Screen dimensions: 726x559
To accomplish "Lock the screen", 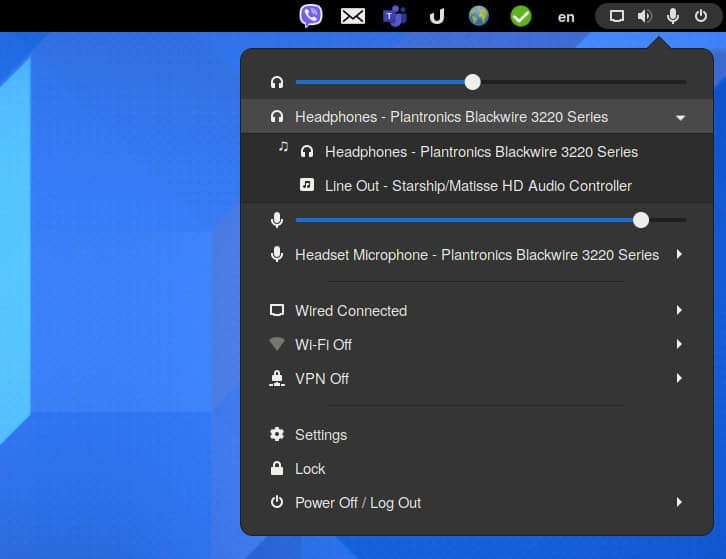I will [477, 469].
